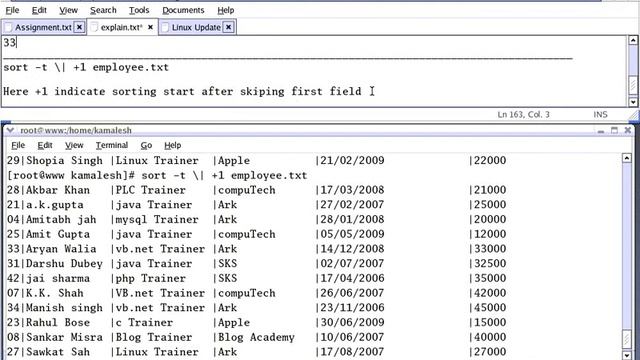Open the editor's Edit menu
This screenshot has height=360, width=640.
[x=39, y=10]
